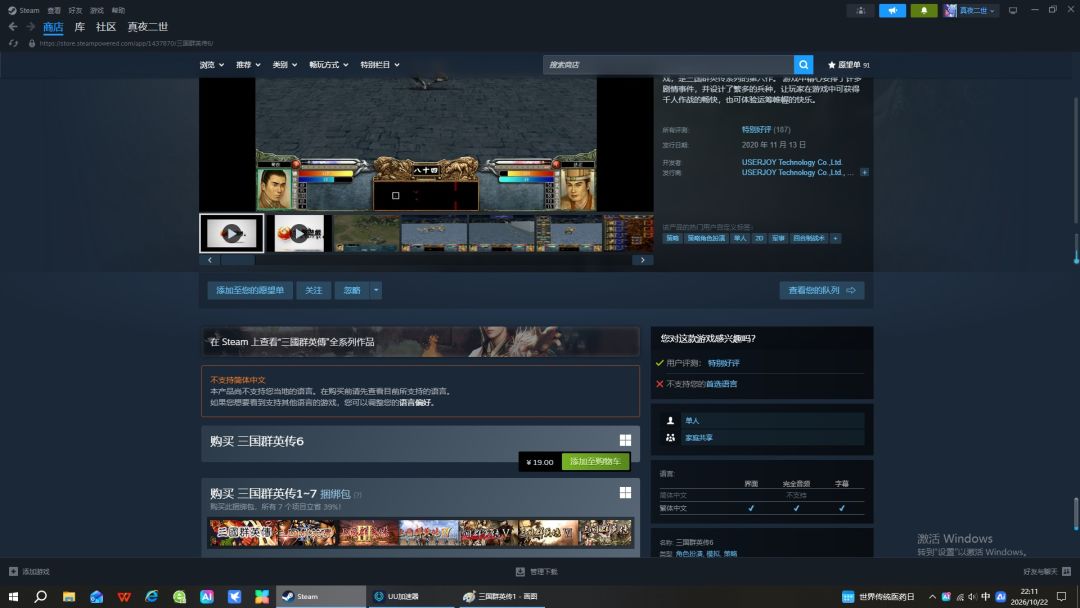Open the WPS icon on the taskbar

click(x=124, y=596)
